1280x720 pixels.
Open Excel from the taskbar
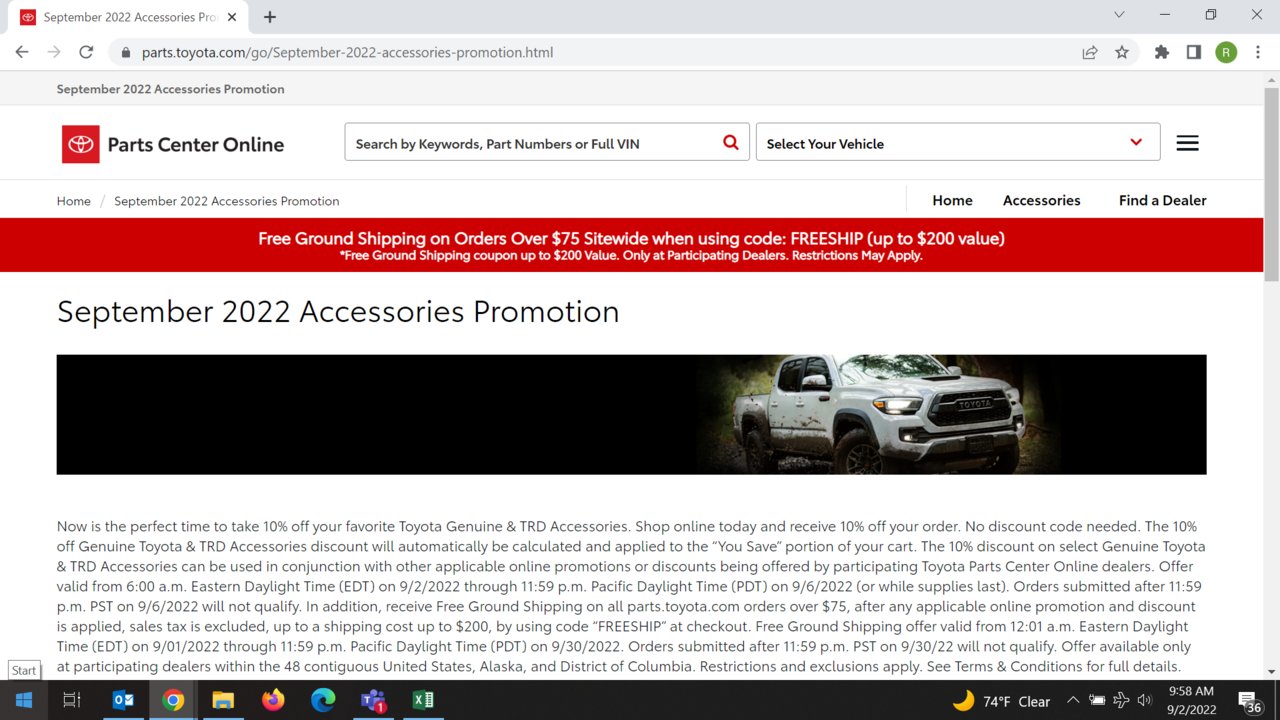click(x=423, y=700)
